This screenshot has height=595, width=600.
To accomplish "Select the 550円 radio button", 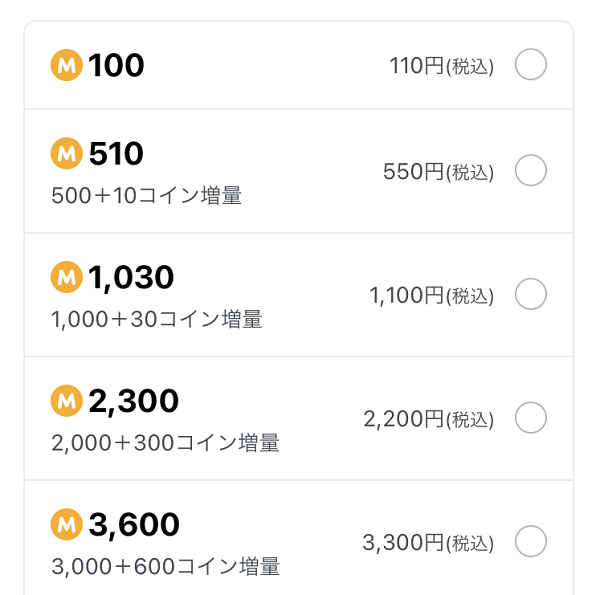I will (530, 170).
